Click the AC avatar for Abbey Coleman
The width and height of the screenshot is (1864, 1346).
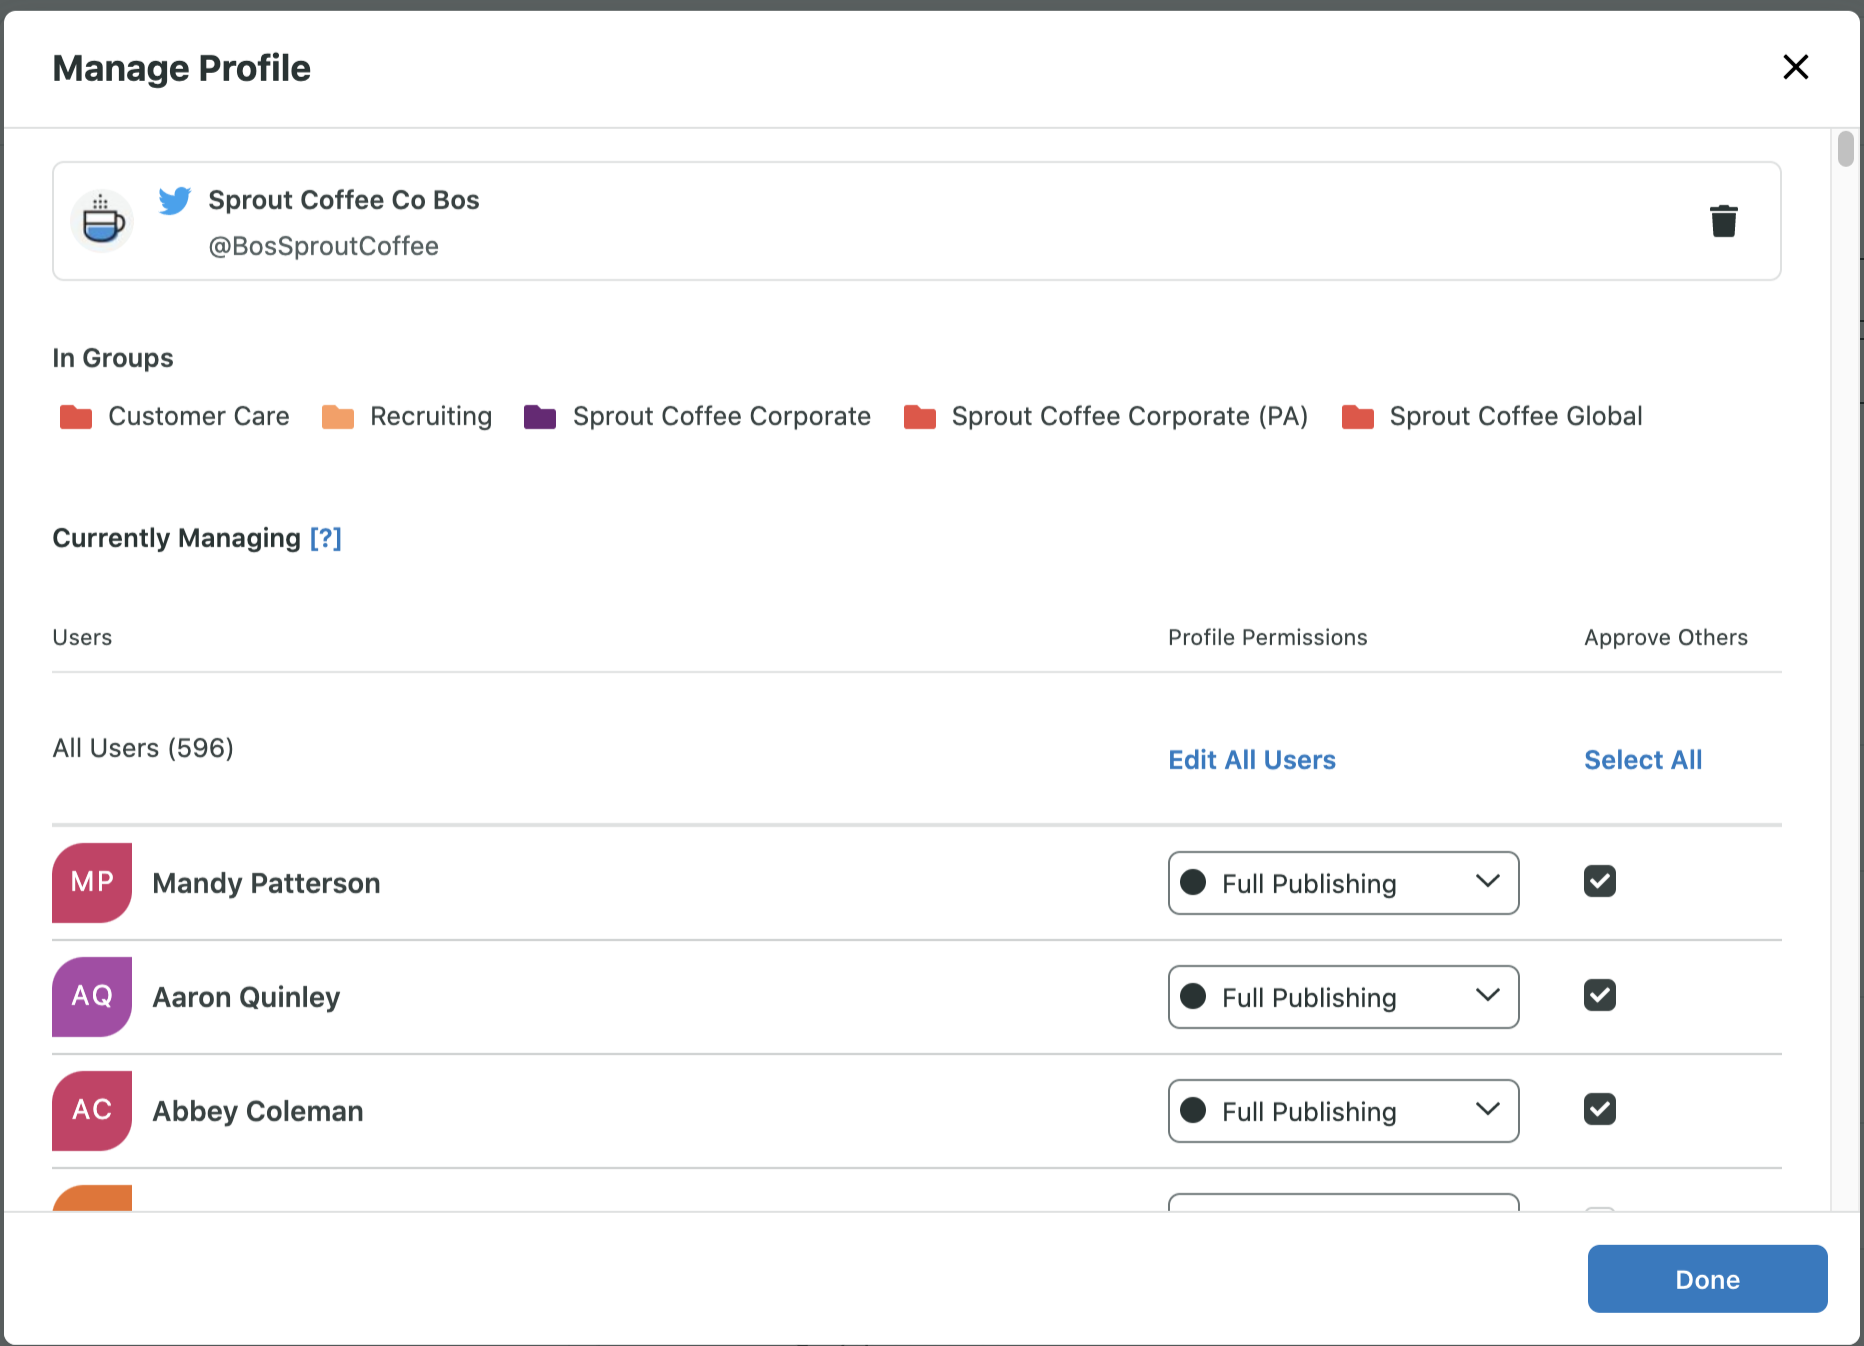(92, 1110)
